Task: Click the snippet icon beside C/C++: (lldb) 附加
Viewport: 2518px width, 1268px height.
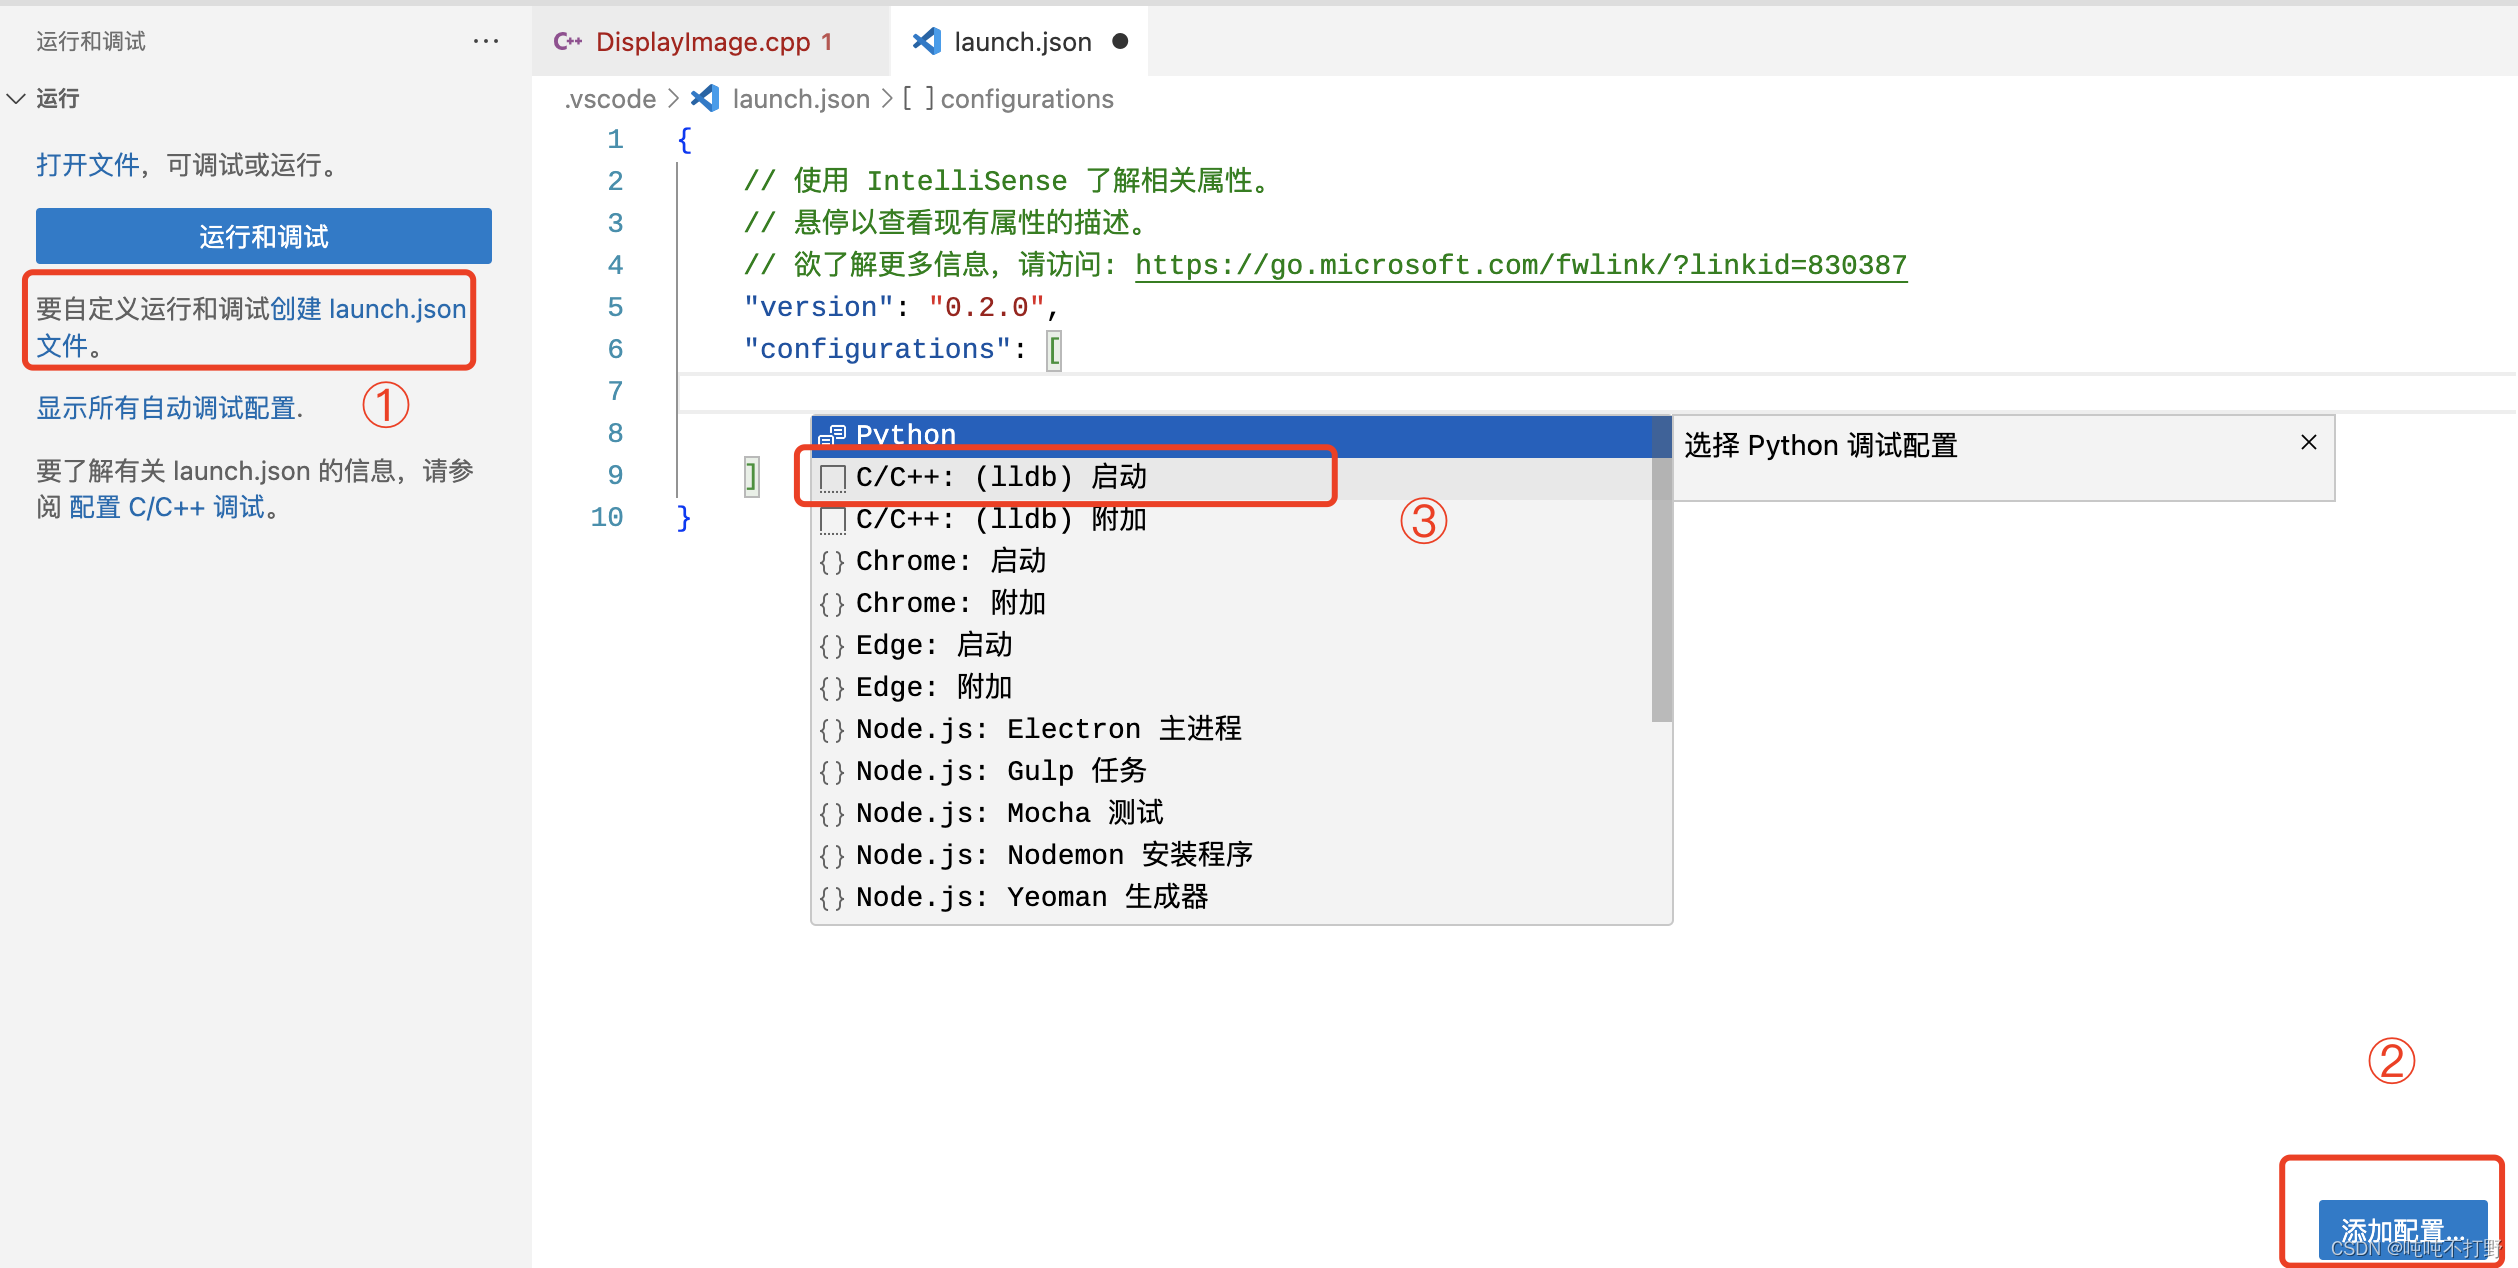Action: (x=832, y=521)
